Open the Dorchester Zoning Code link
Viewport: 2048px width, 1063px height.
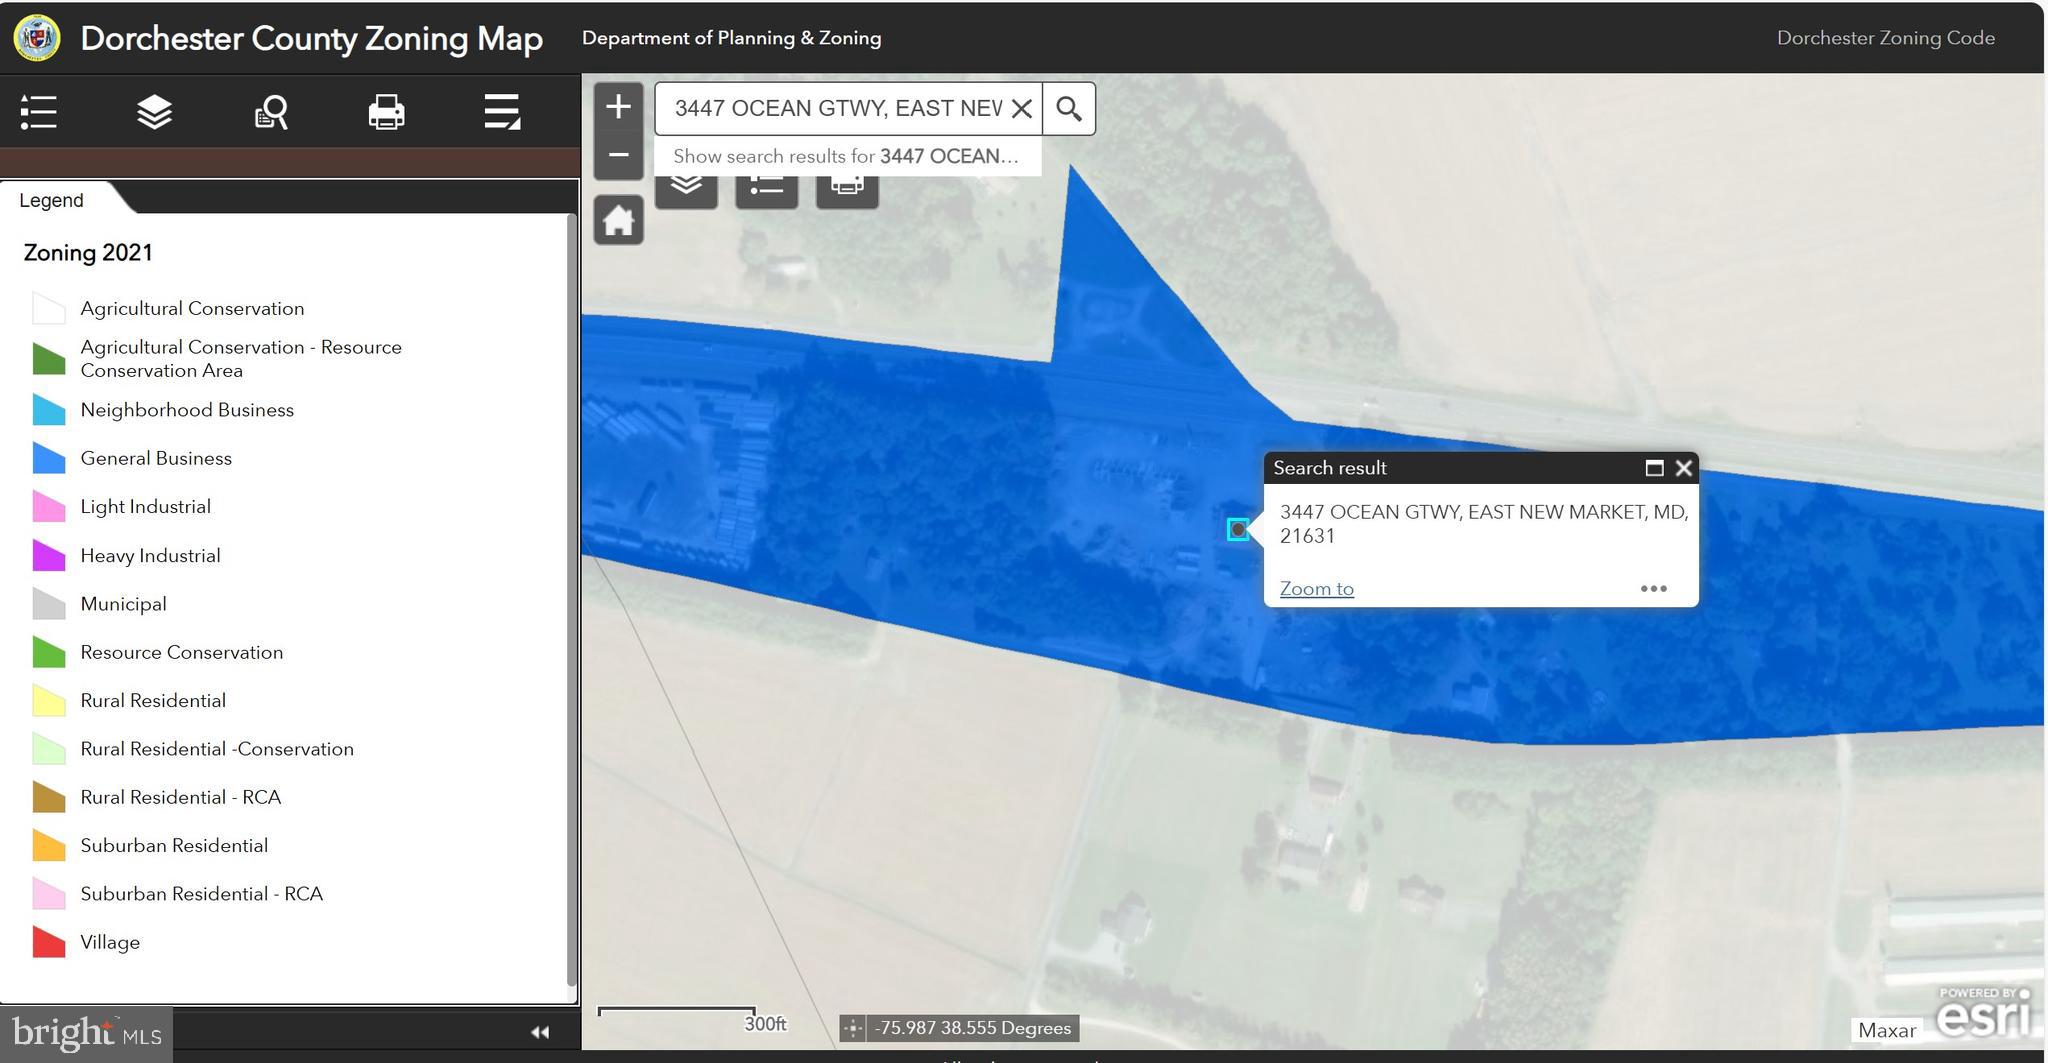click(1885, 38)
